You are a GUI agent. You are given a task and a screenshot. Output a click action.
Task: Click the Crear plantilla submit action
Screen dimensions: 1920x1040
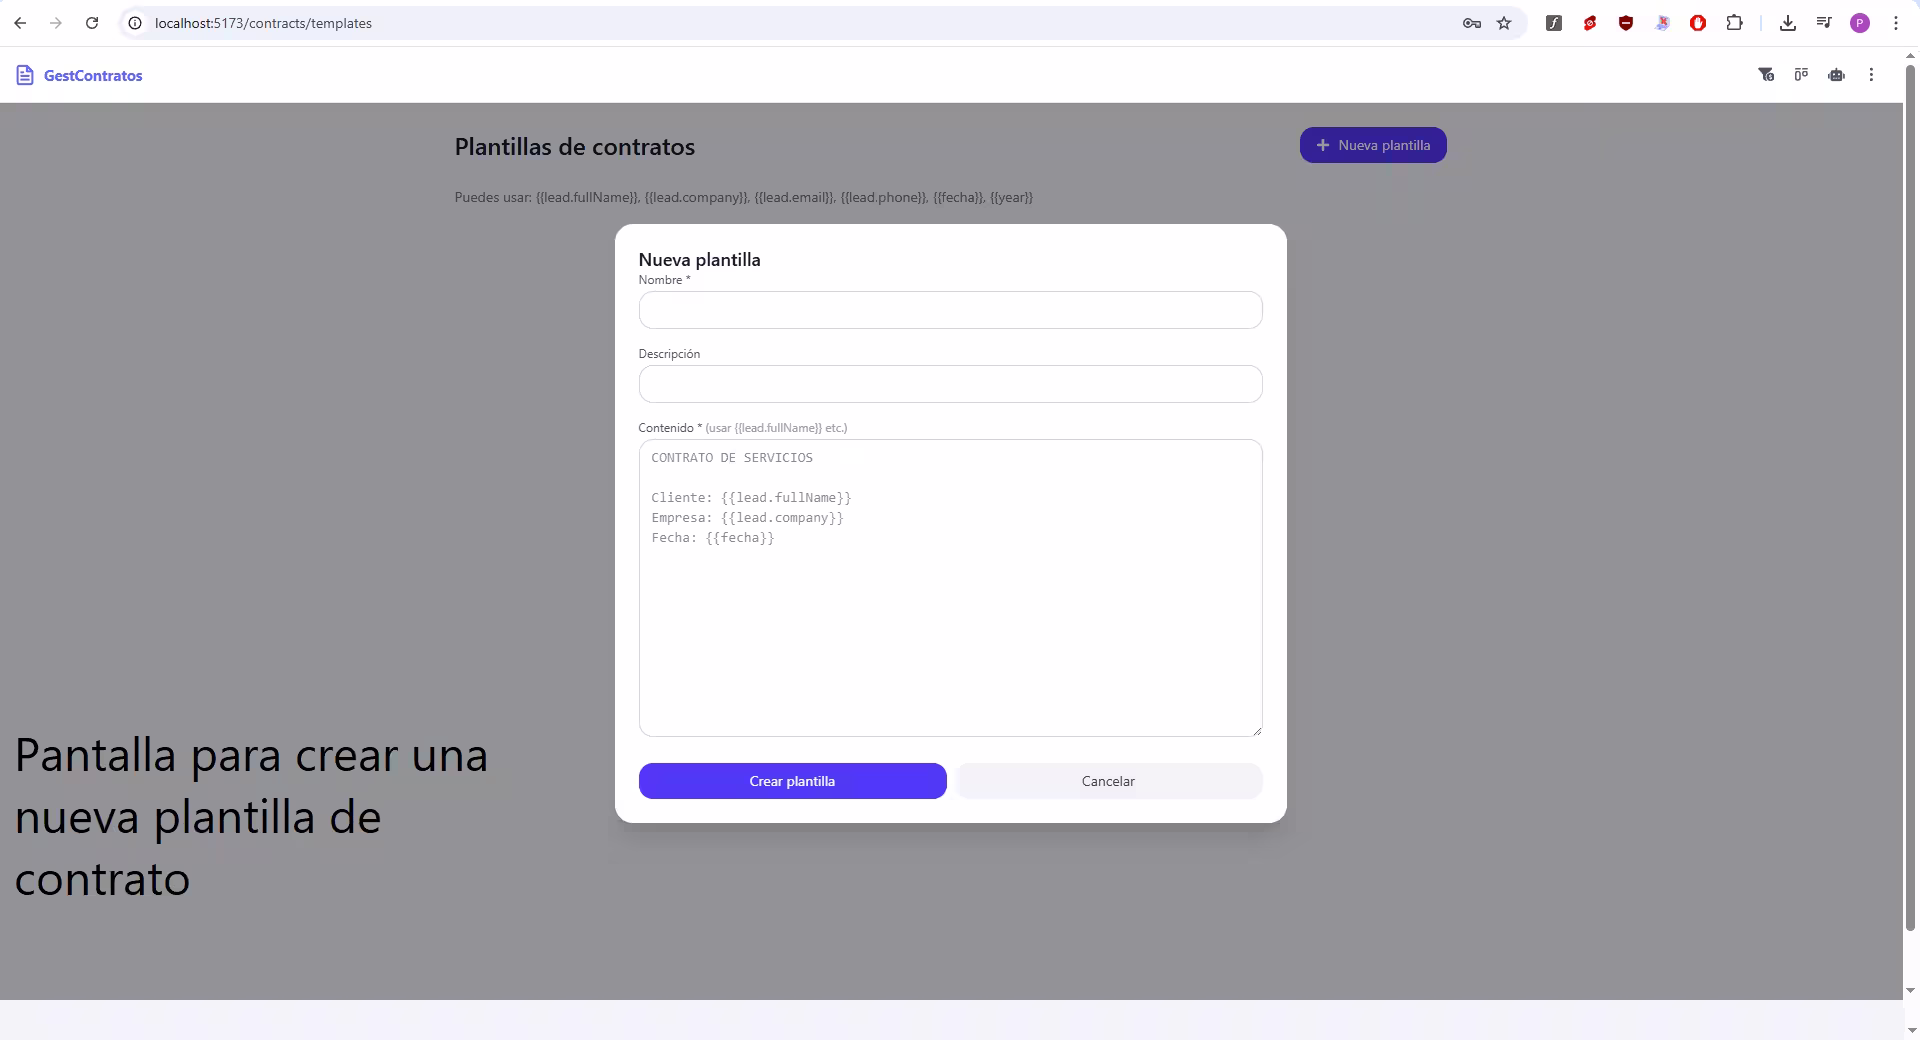(x=792, y=781)
